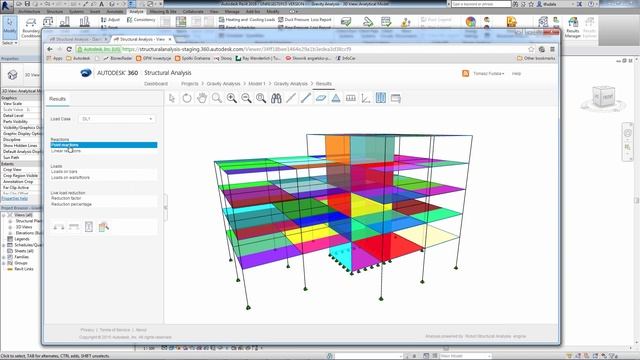Switch to Structural Analysis - View browser tab
This screenshot has width=640, height=360.
click(x=142, y=39)
